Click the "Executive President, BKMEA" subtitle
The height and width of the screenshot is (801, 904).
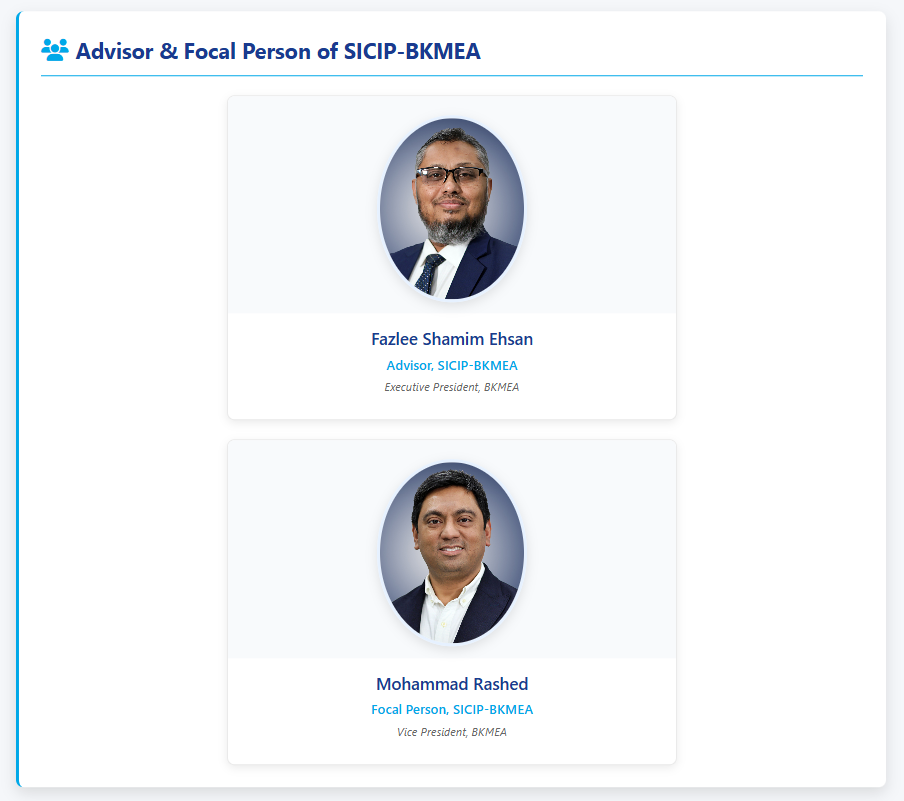point(452,387)
